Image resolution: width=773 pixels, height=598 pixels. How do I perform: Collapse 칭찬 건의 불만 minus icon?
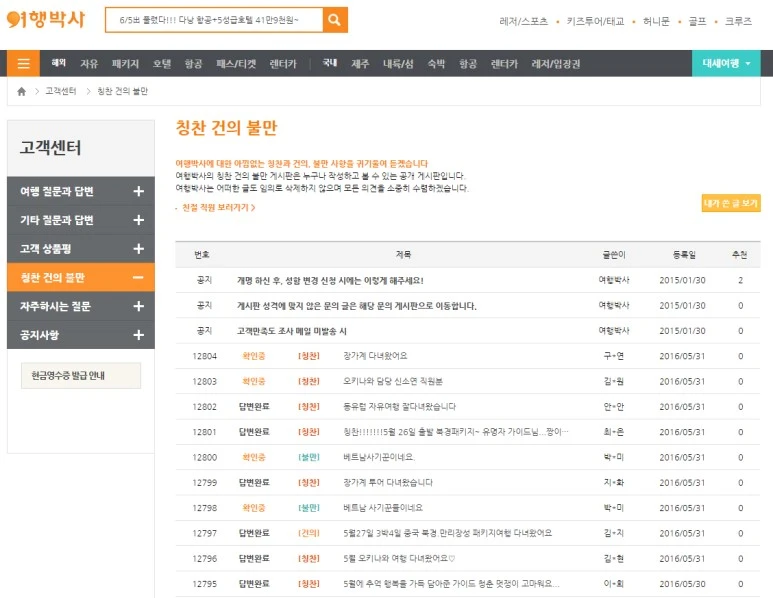[139, 278]
